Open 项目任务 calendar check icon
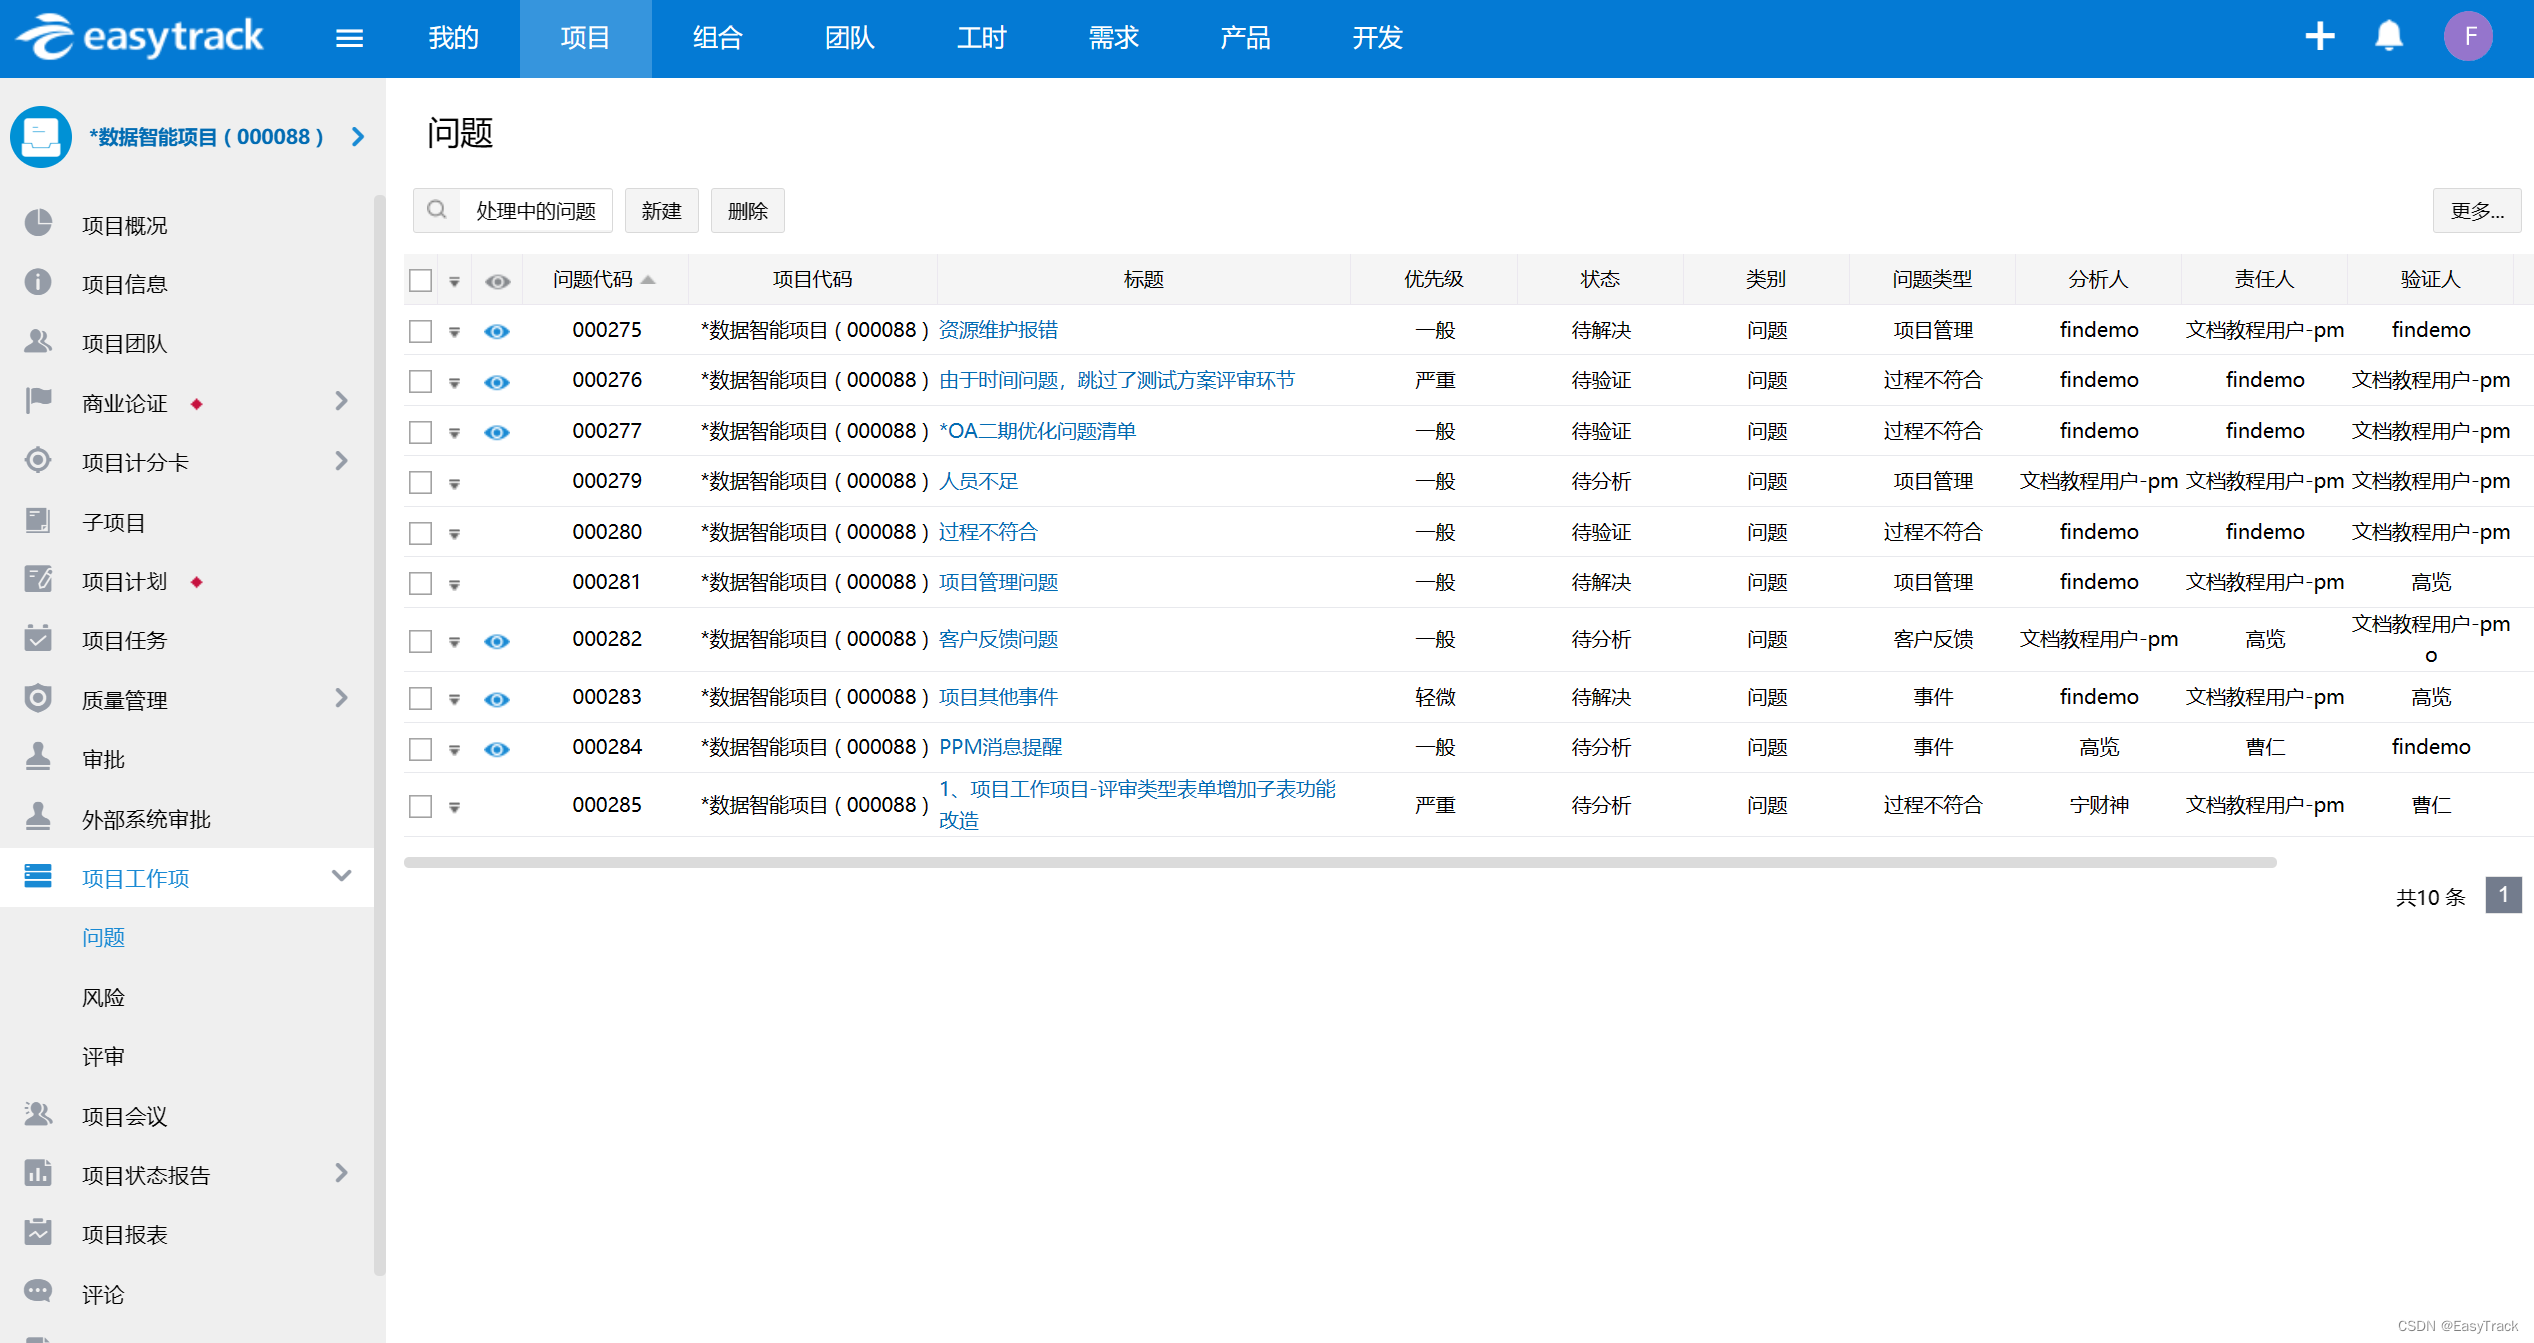Screen dimensions: 2534x1343 [x=38, y=638]
